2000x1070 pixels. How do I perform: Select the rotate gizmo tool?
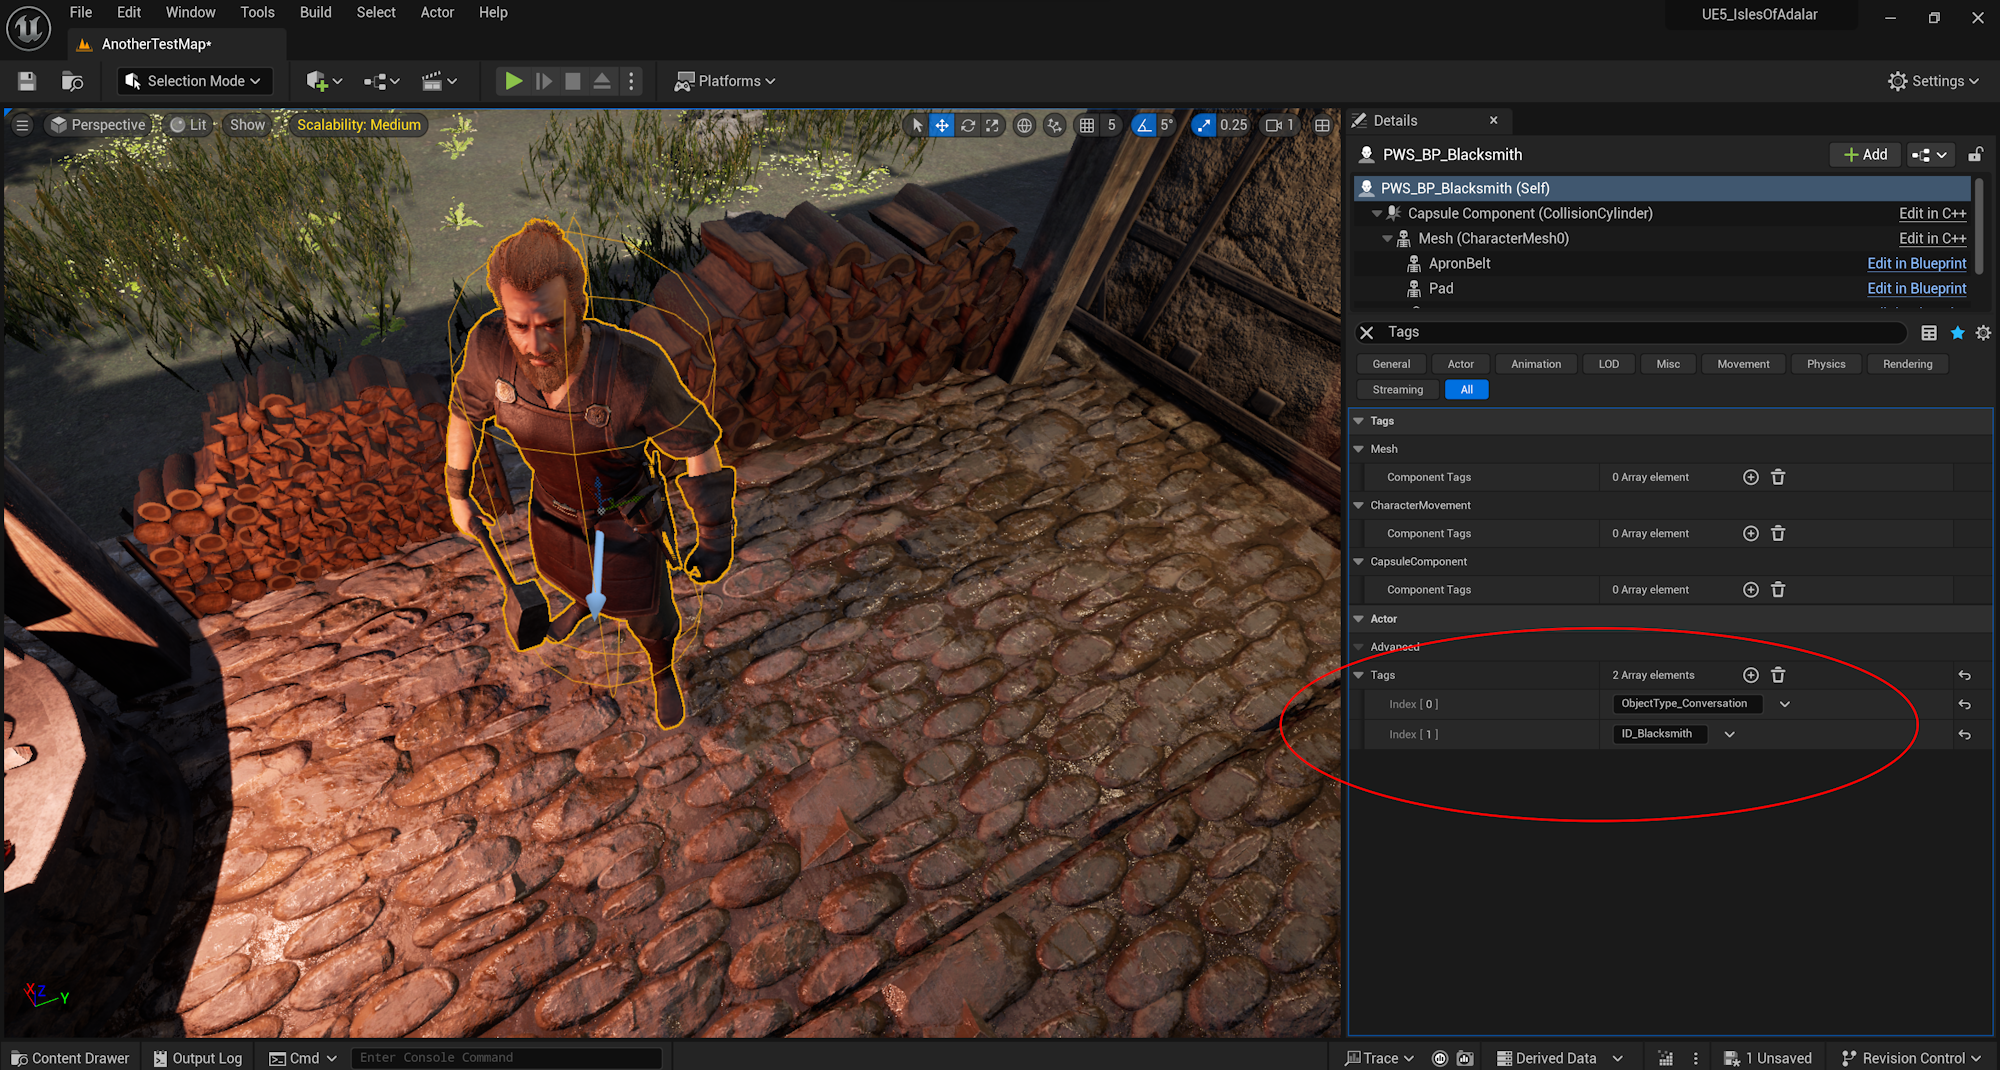click(x=968, y=125)
